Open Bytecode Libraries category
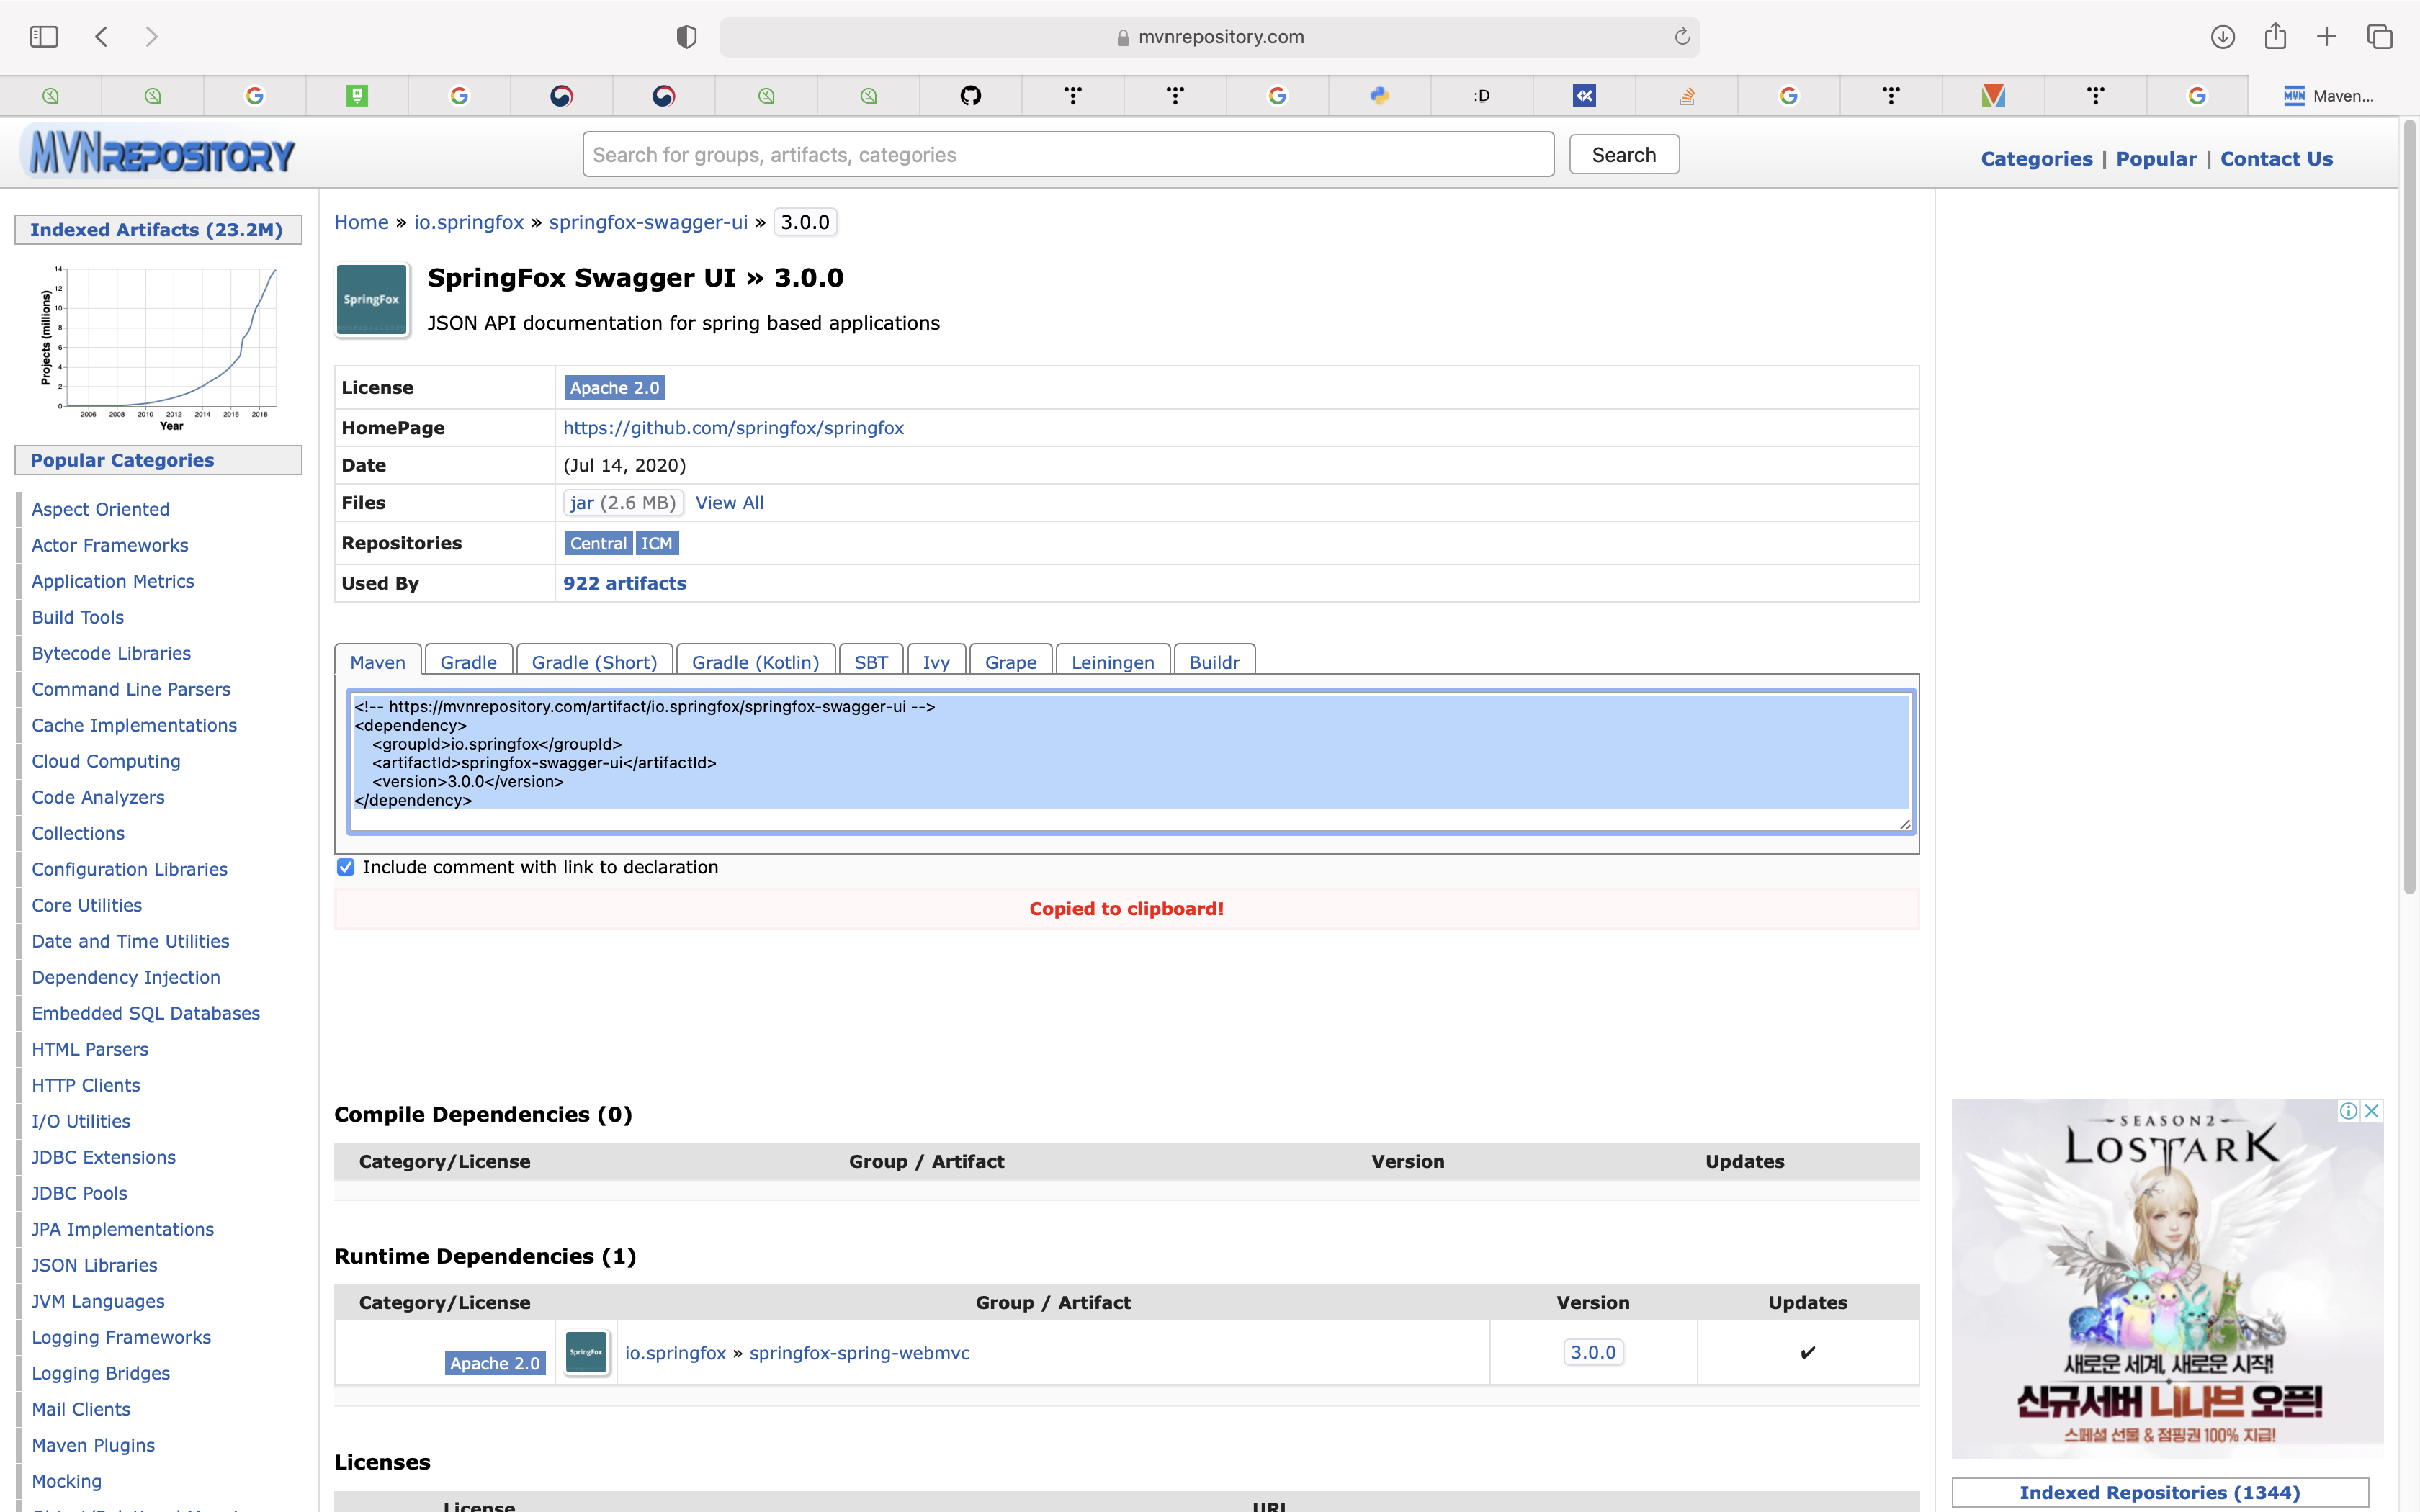The width and height of the screenshot is (2420, 1512). click(x=111, y=652)
